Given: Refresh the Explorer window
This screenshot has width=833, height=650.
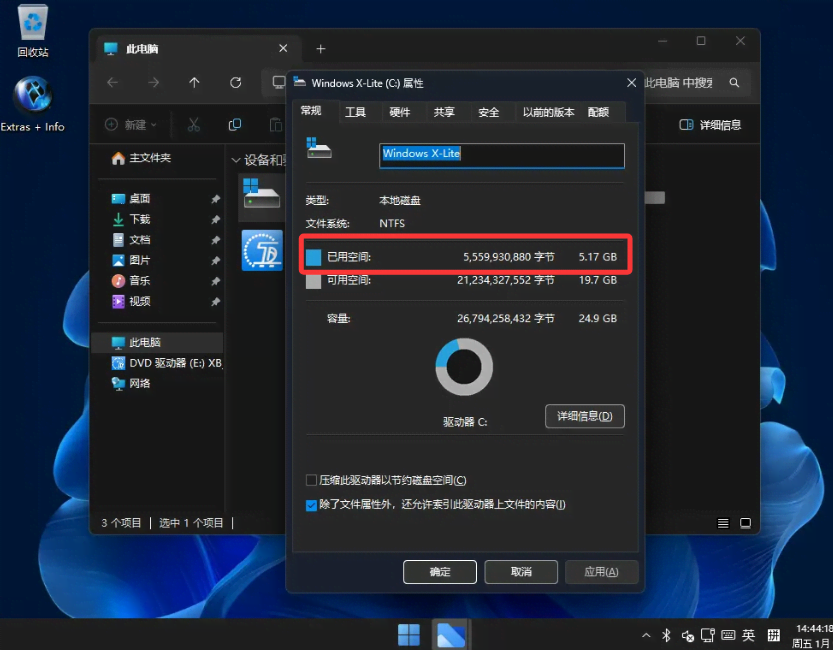Looking at the screenshot, I should click(235, 83).
